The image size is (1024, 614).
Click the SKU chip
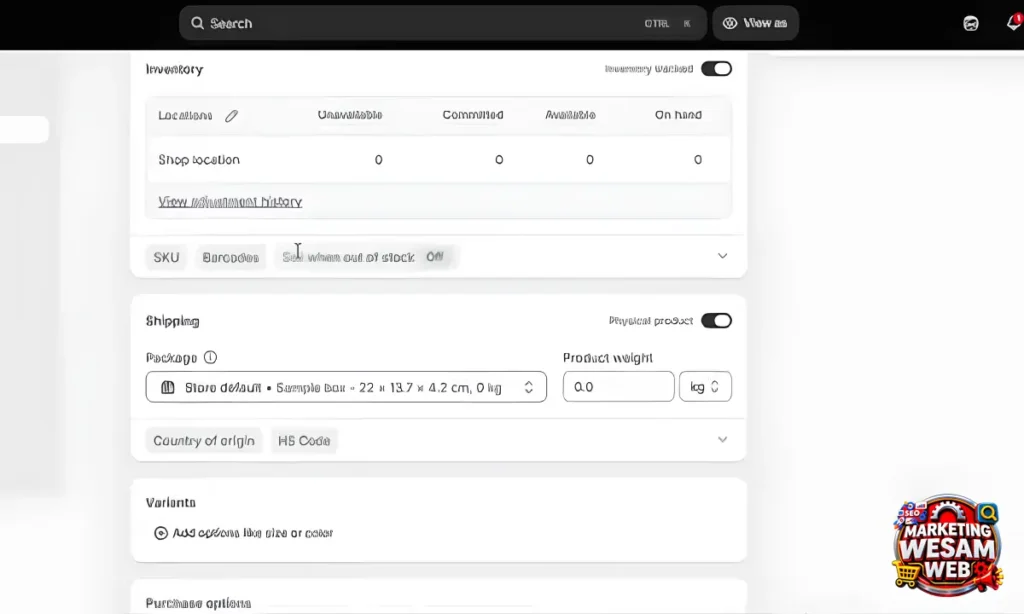(167, 257)
